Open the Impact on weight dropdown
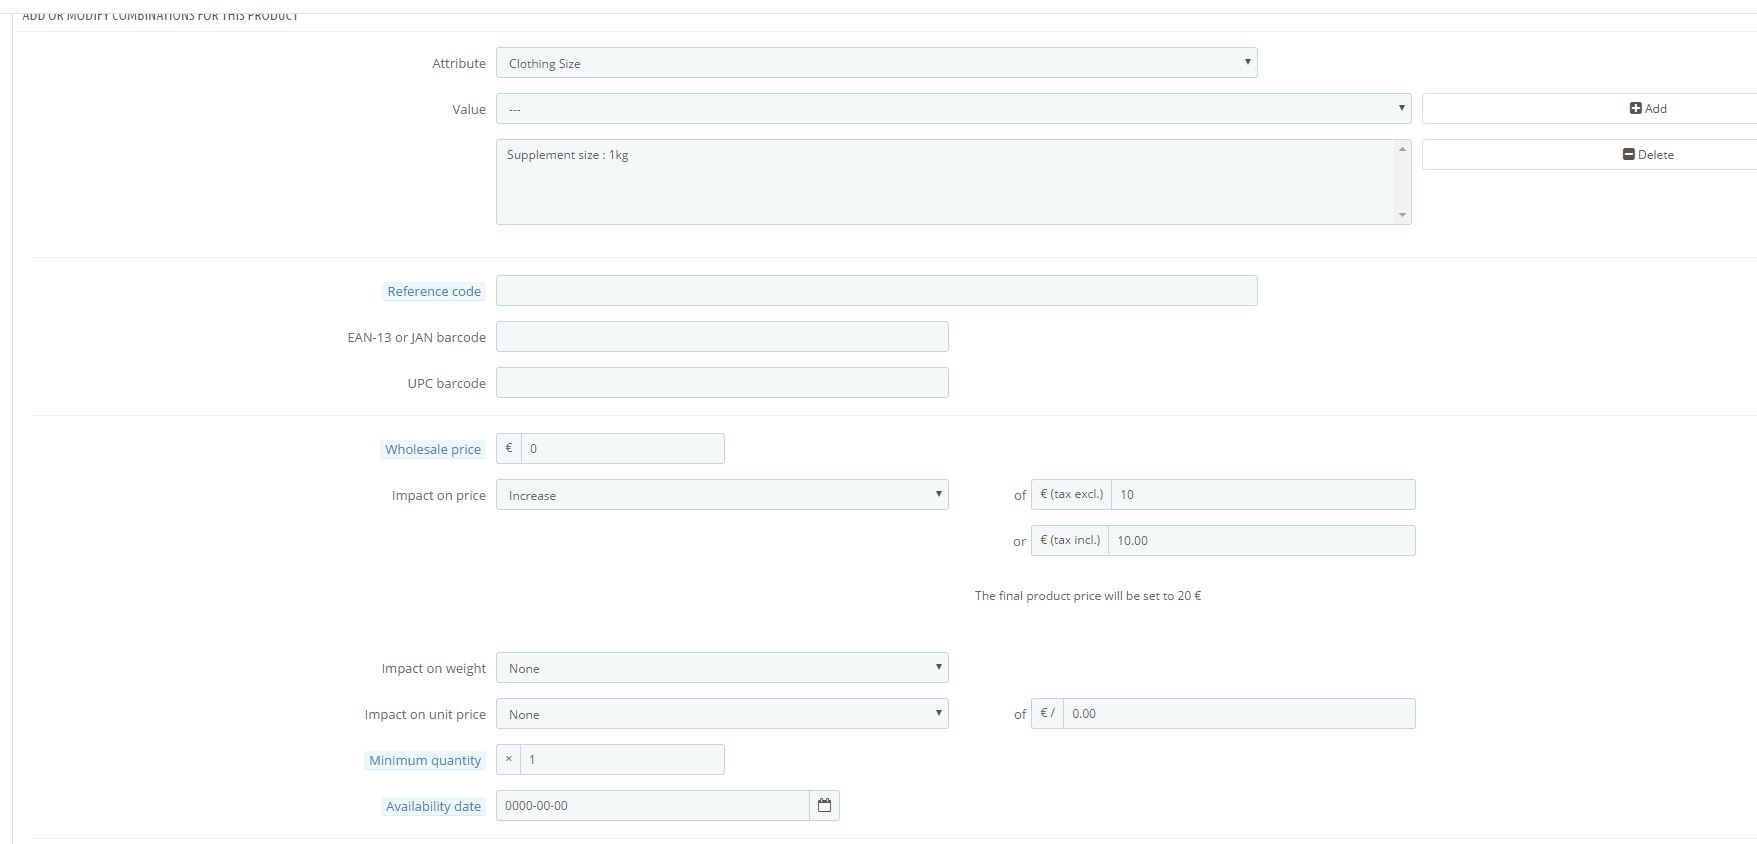1757x844 pixels. tap(722, 668)
